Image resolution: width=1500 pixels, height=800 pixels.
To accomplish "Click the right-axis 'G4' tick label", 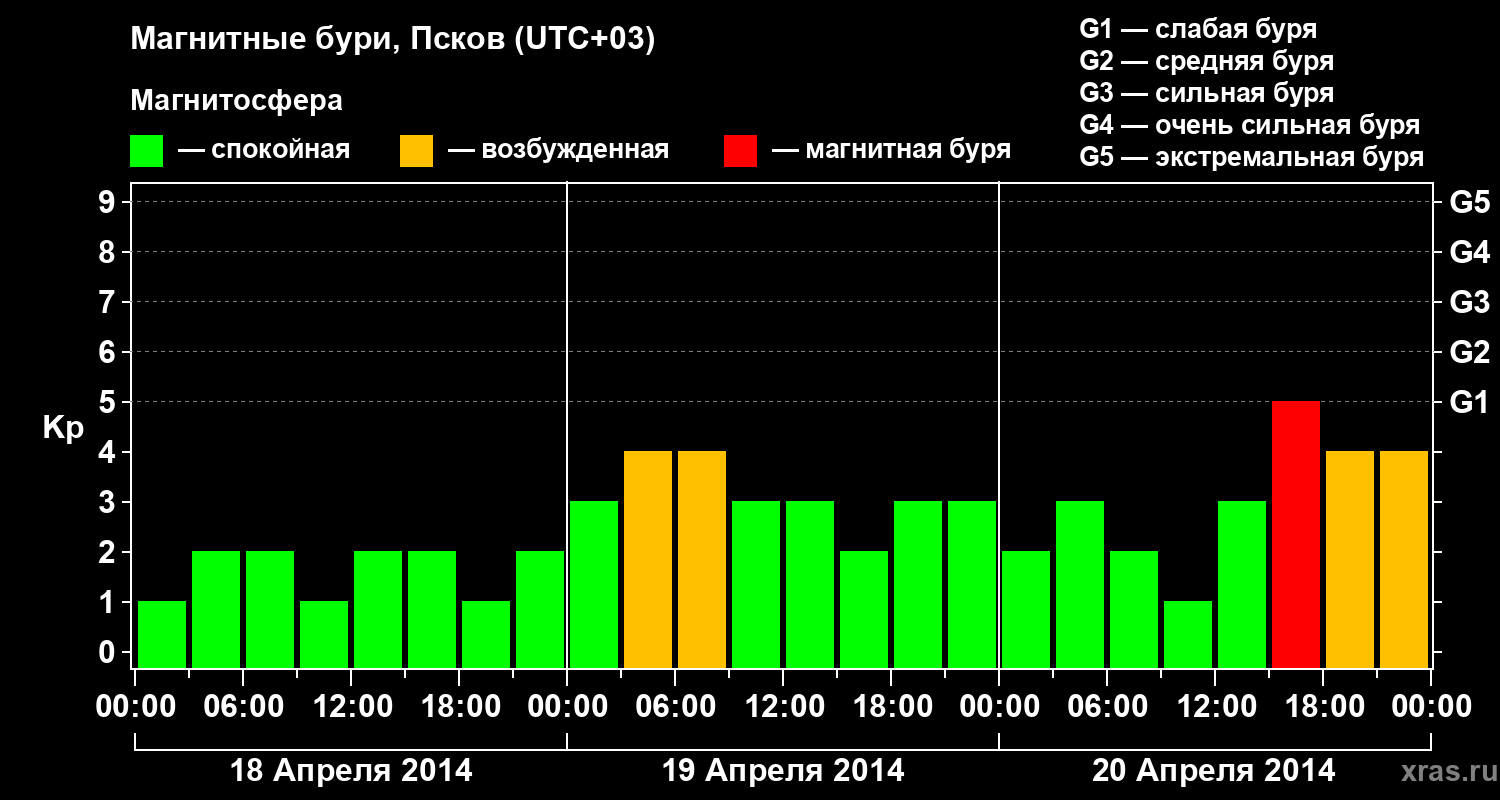I will point(1469,252).
